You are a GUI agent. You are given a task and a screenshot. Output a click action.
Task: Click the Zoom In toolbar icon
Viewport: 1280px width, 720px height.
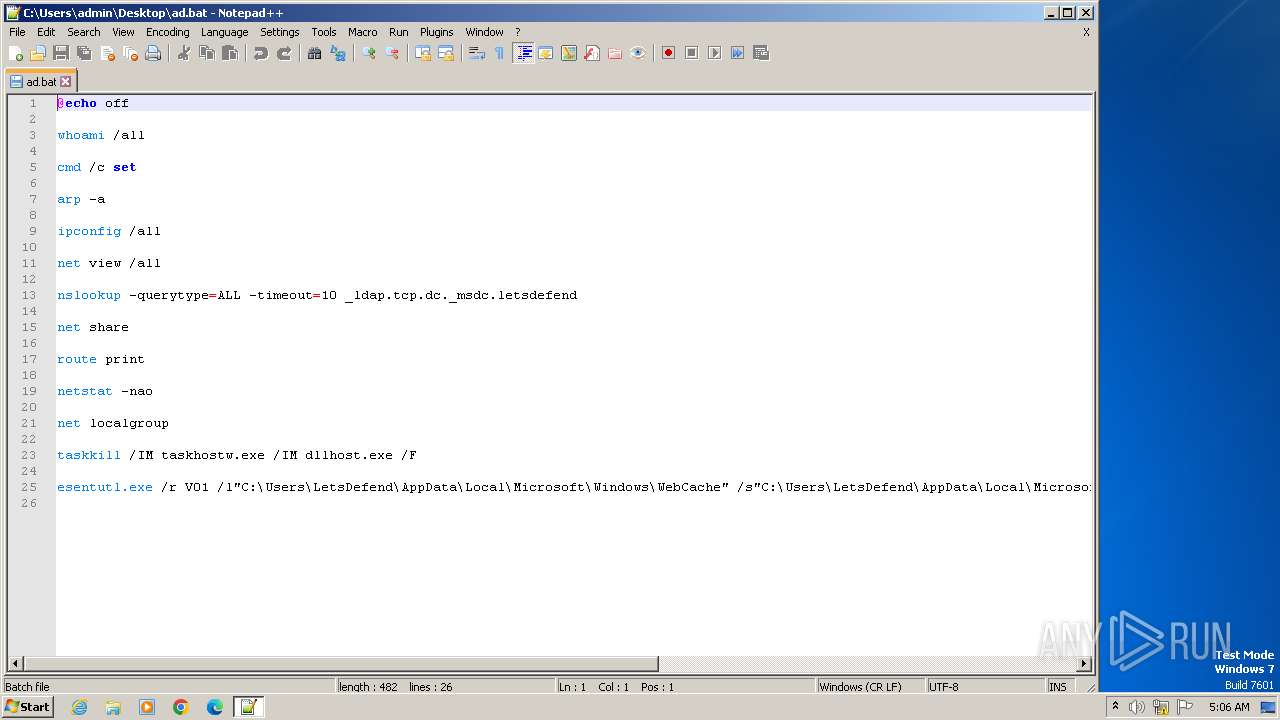coord(369,53)
